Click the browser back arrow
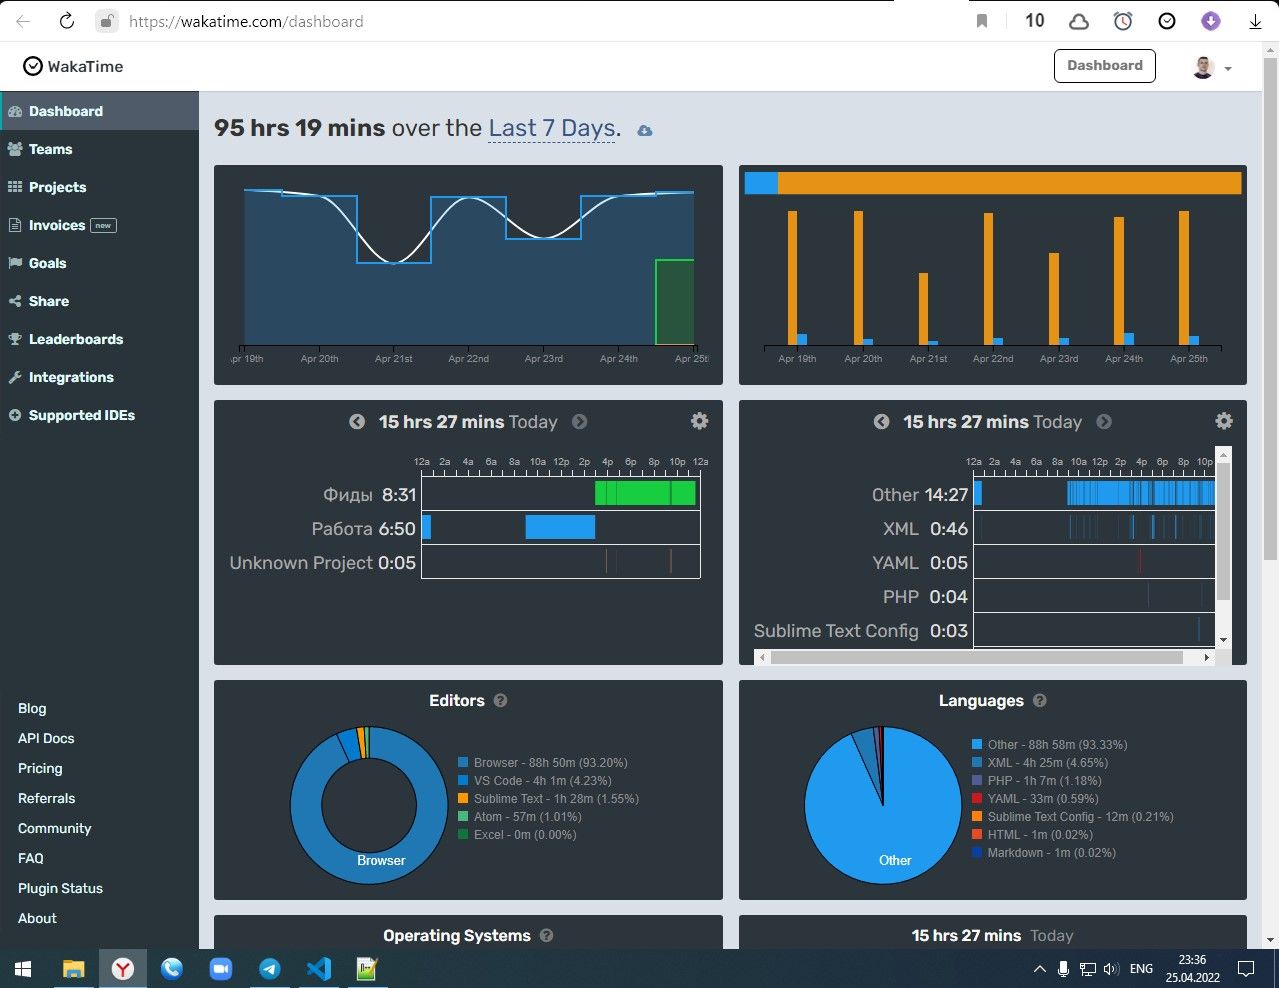 click(x=23, y=21)
